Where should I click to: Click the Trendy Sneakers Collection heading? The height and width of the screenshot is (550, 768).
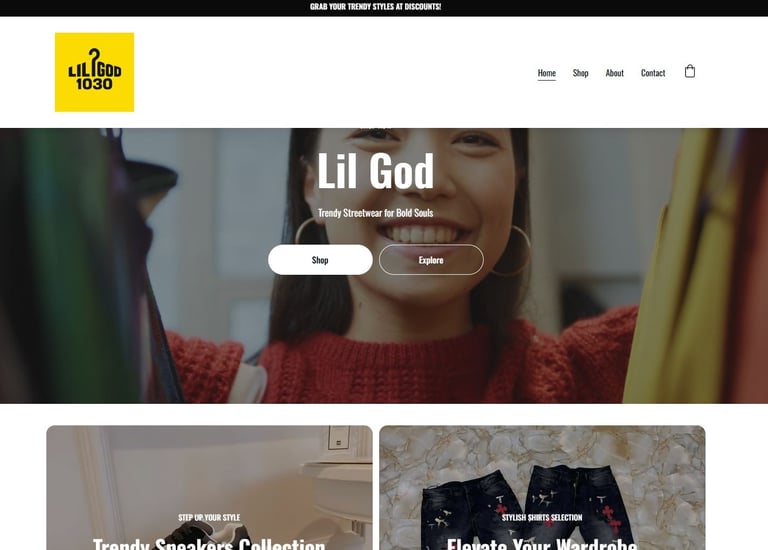click(x=209, y=544)
